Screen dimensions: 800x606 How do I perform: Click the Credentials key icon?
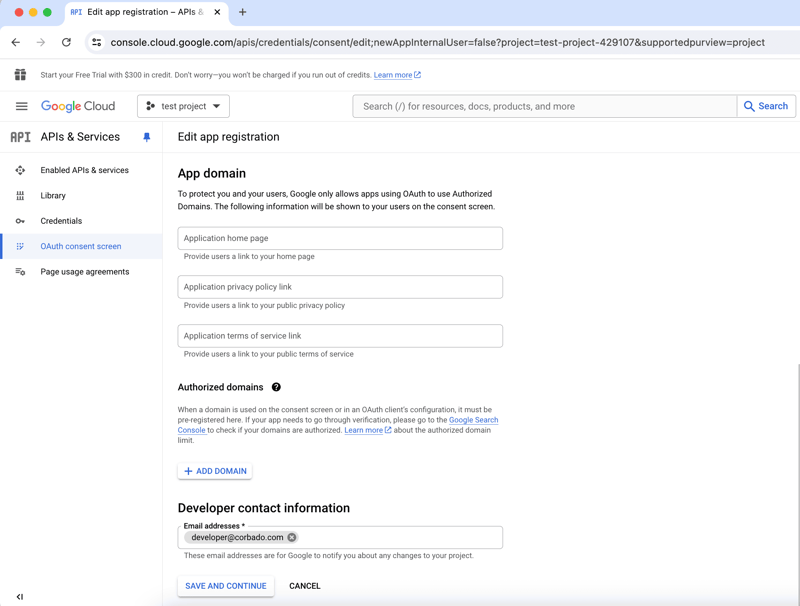[x=20, y=221]
